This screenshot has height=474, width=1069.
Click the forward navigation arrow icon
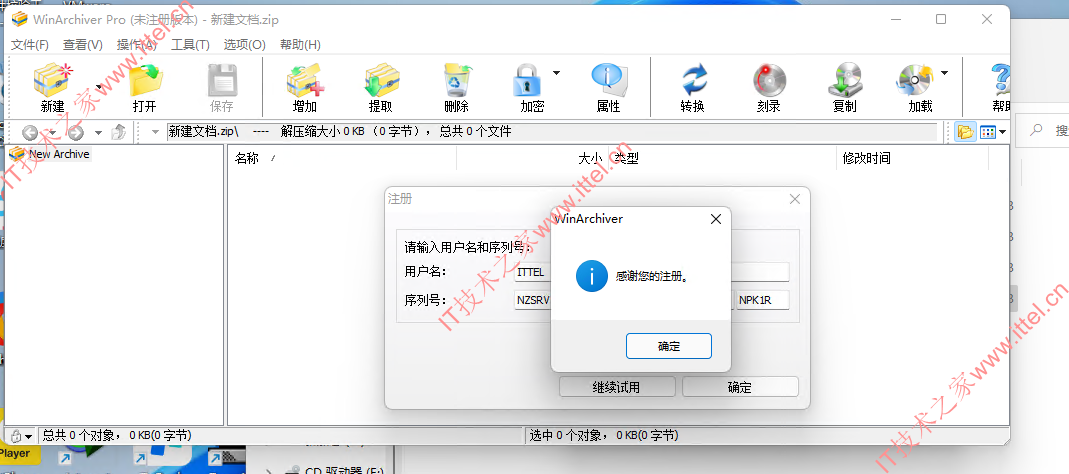point(76,132)
